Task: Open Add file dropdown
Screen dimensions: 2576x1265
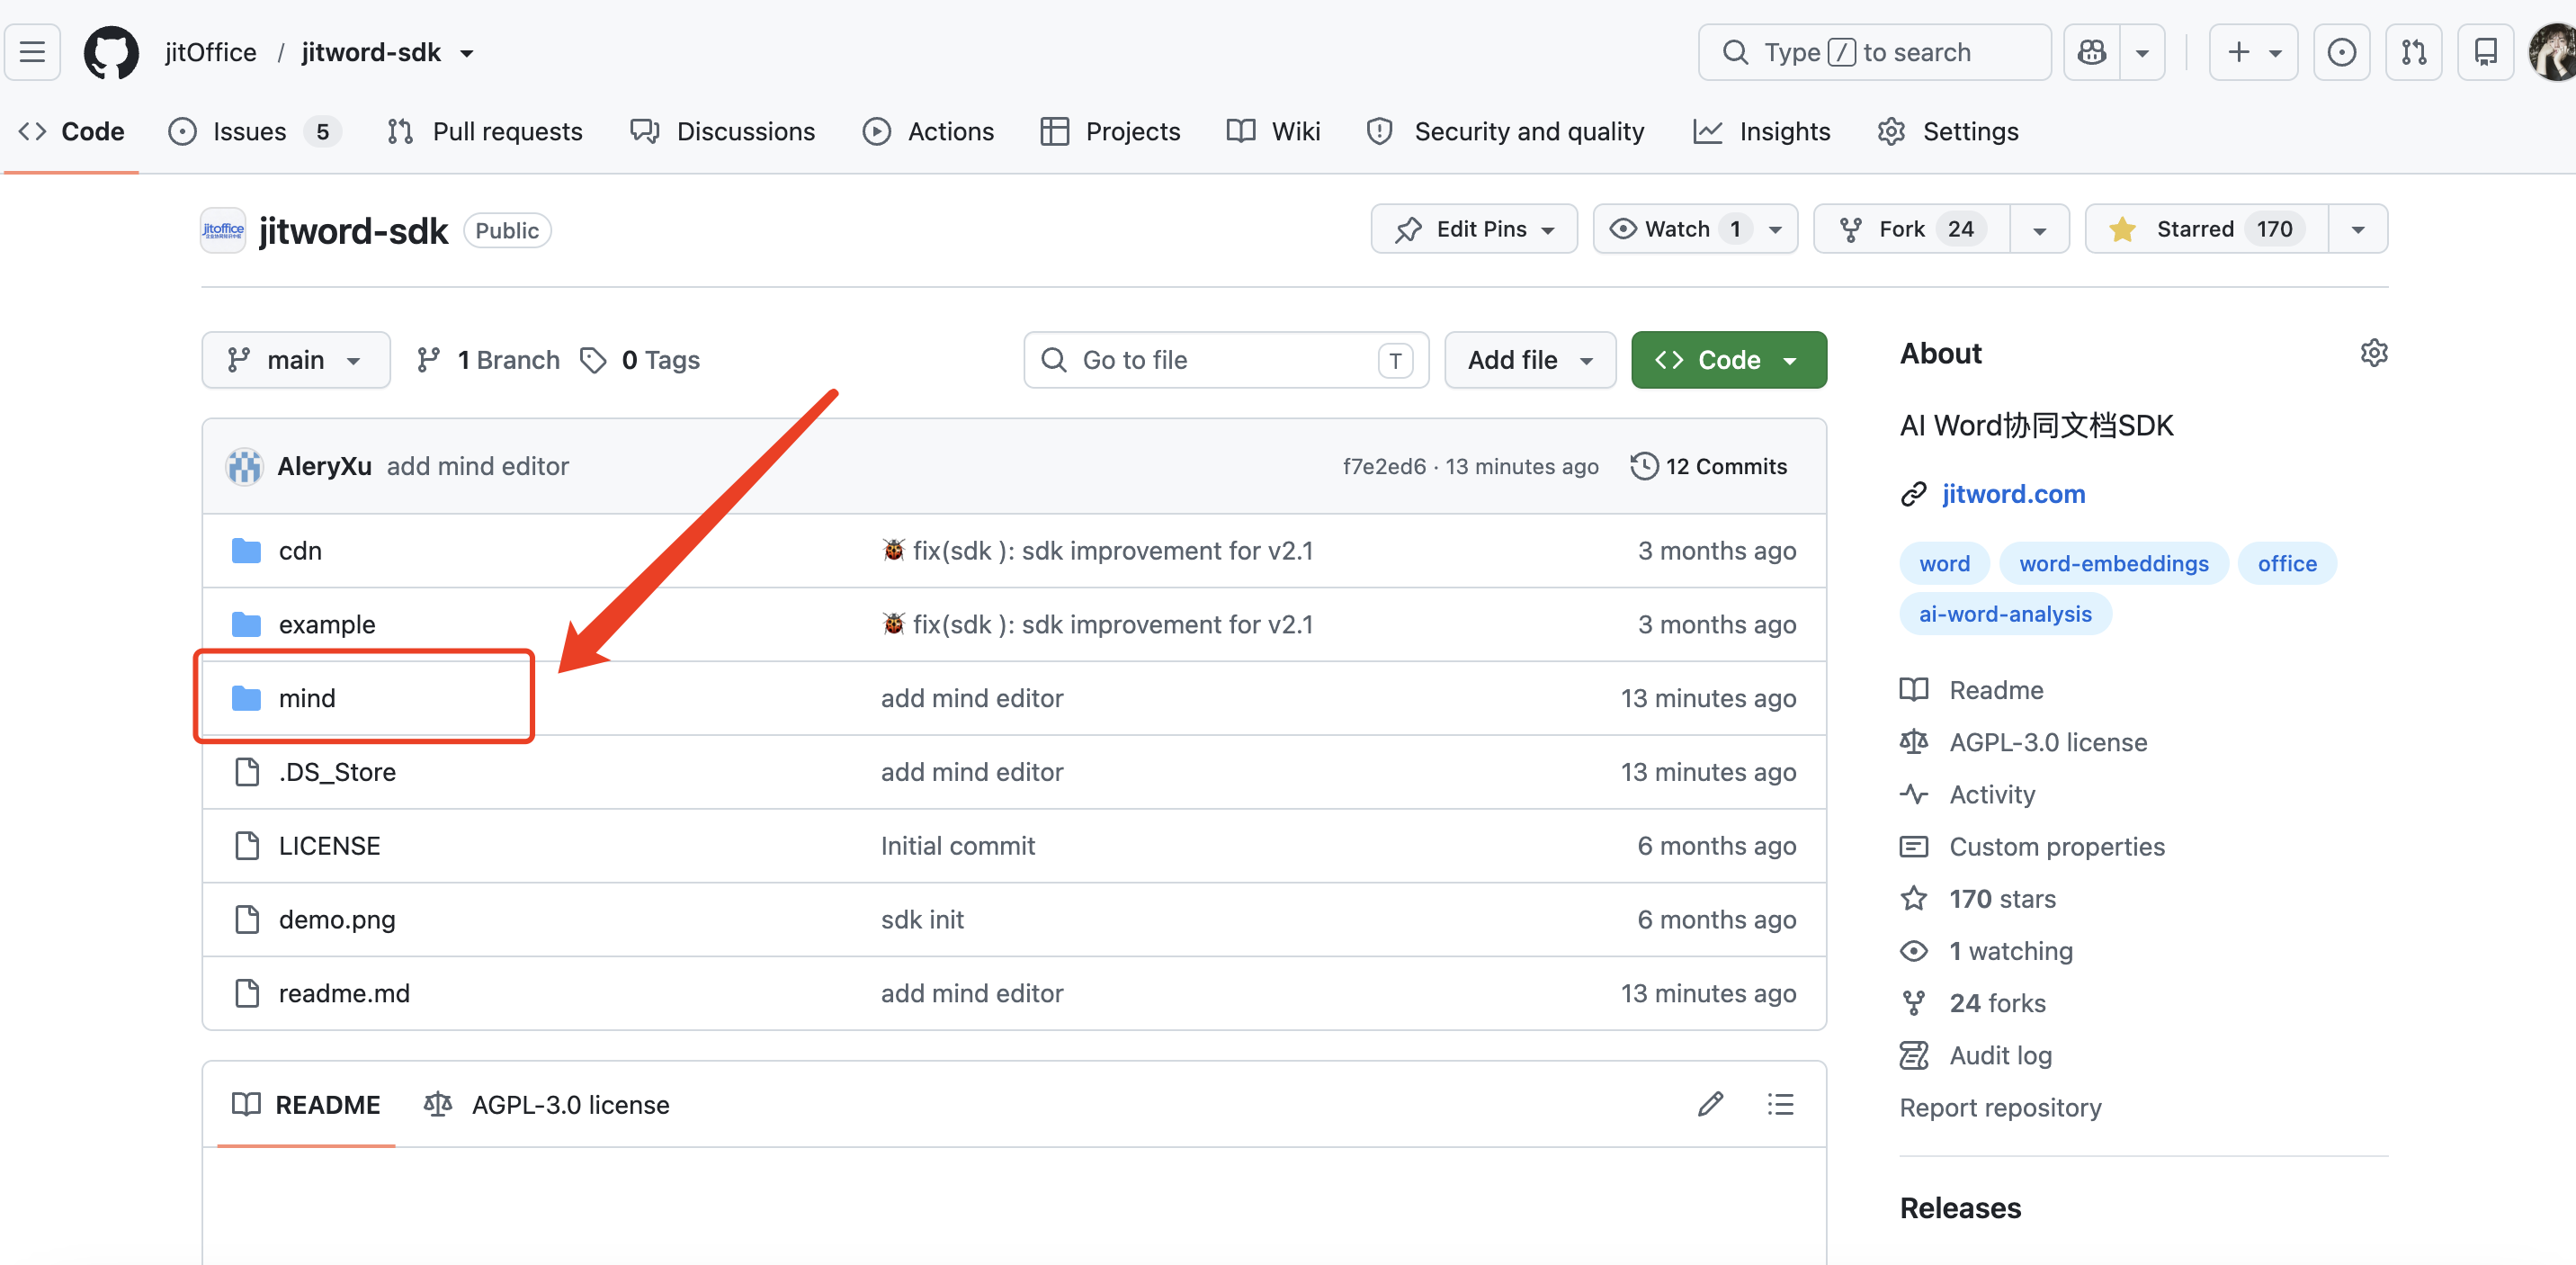Action: coord(1530,360)
